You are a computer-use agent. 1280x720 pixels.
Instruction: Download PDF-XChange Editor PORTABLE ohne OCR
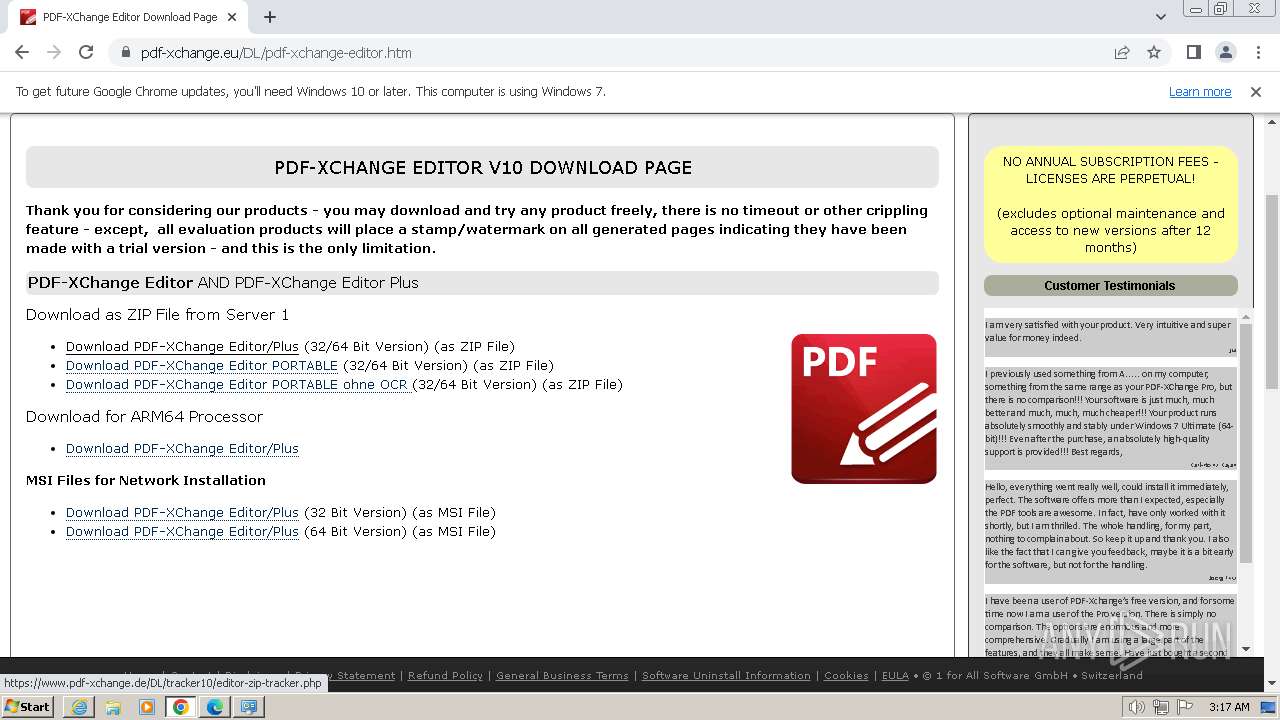coord(238,384)
